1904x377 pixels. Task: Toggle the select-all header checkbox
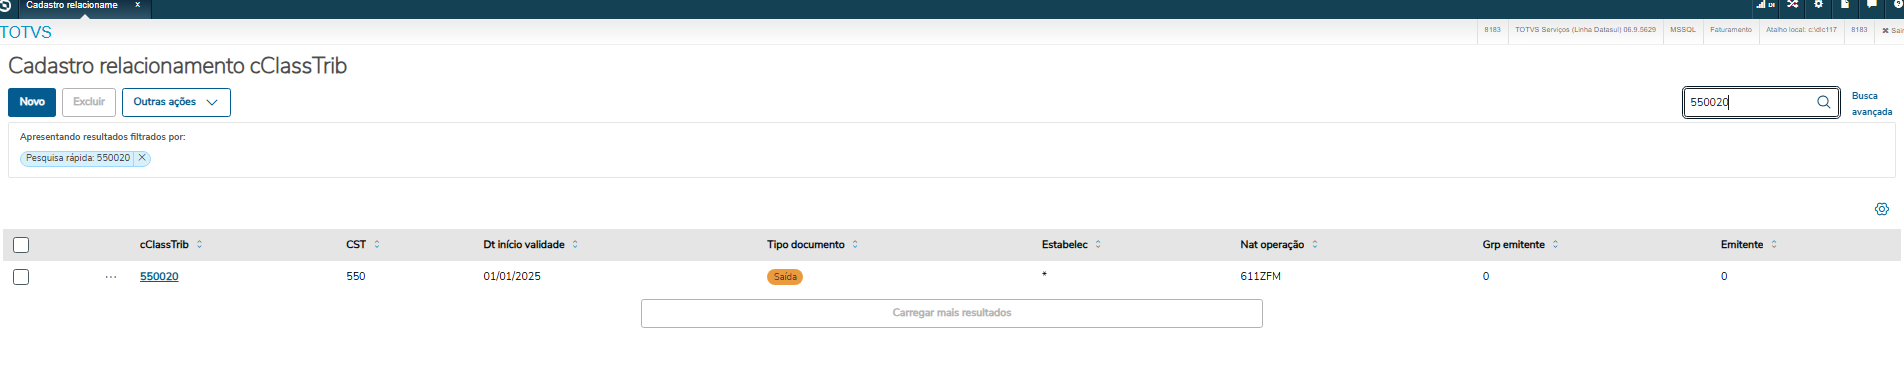pyautogui.click(x=21, y=245)
